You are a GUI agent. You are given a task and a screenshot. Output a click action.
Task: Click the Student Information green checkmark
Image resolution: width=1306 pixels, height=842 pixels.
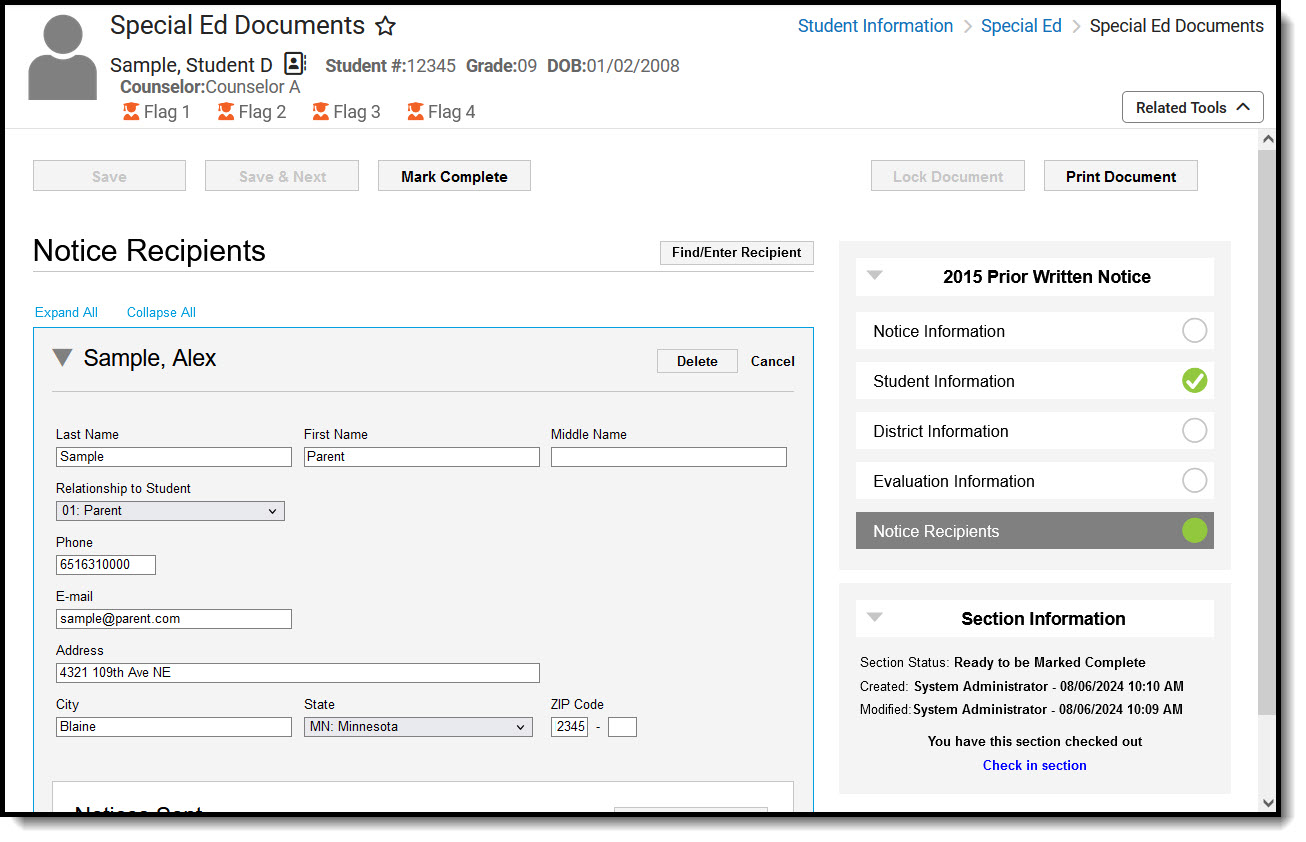pyautogui.click(x=1194, y=380)
